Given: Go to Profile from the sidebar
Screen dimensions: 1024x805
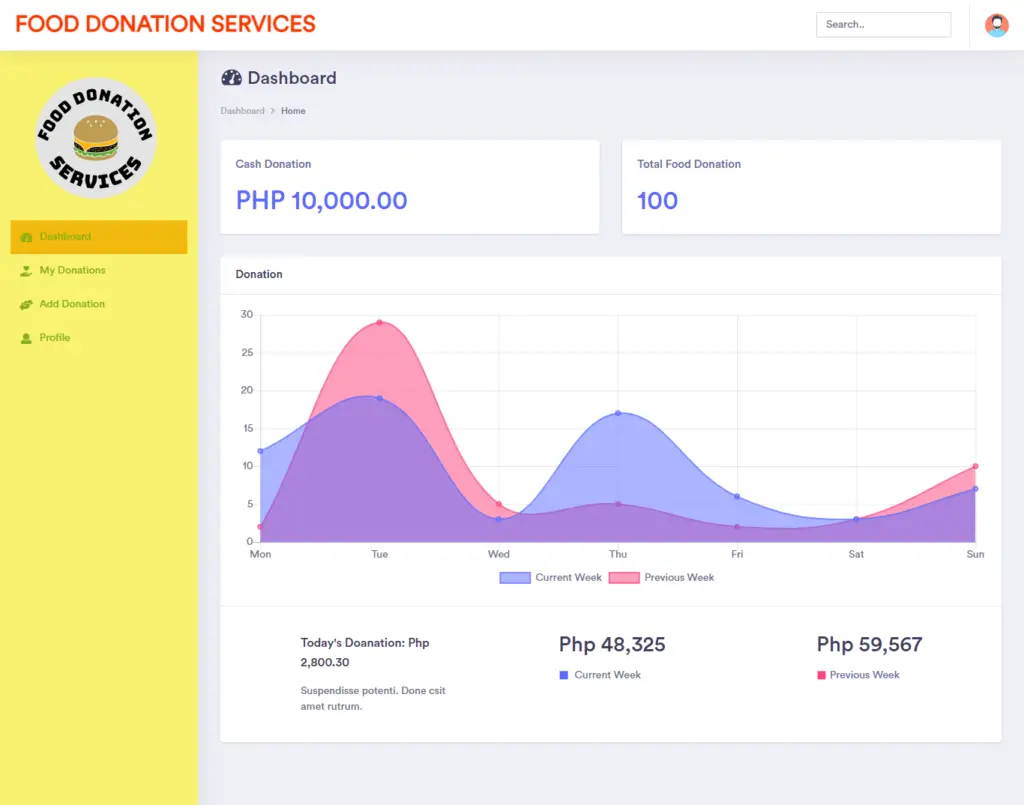Looking at the screenshot, I should [55, 338].
